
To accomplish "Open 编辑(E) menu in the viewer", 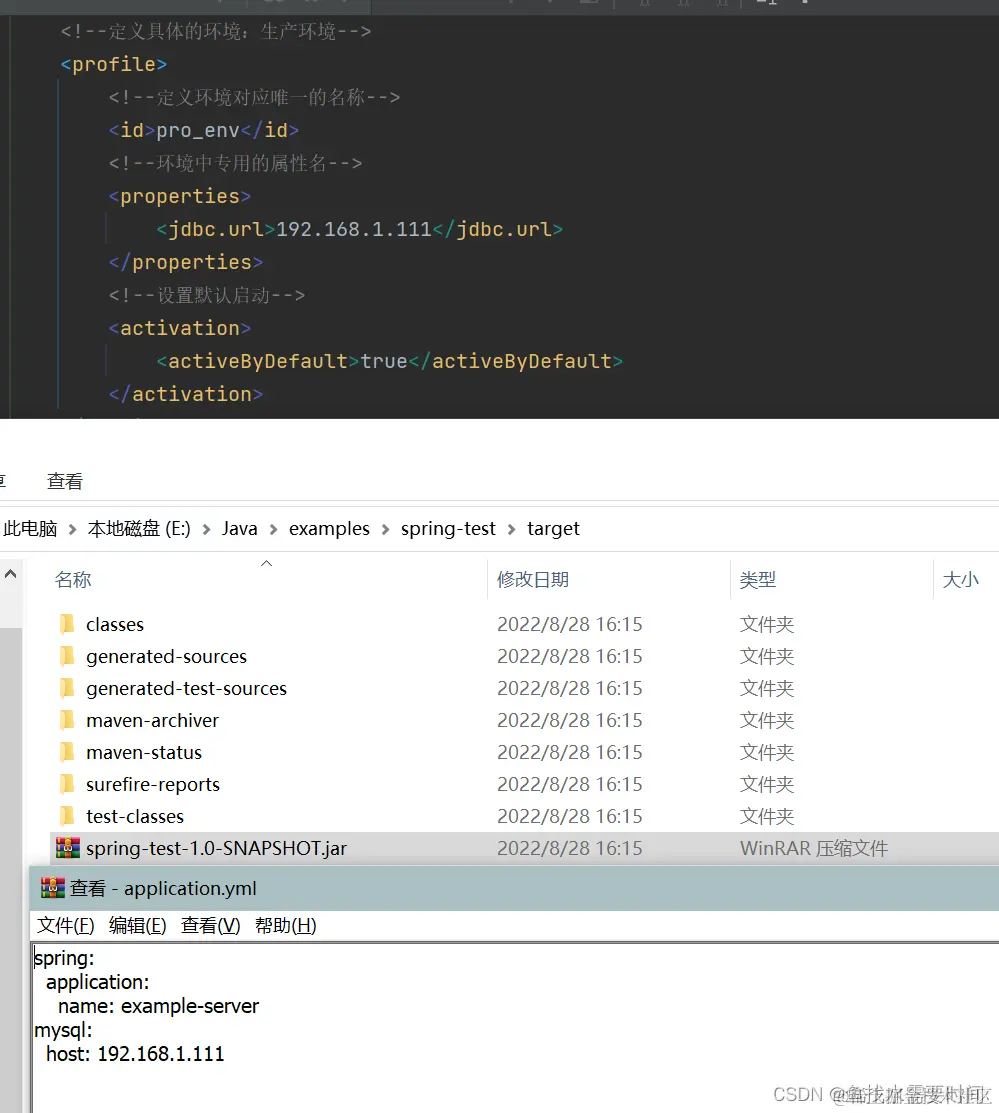I will tap(137, 926).
